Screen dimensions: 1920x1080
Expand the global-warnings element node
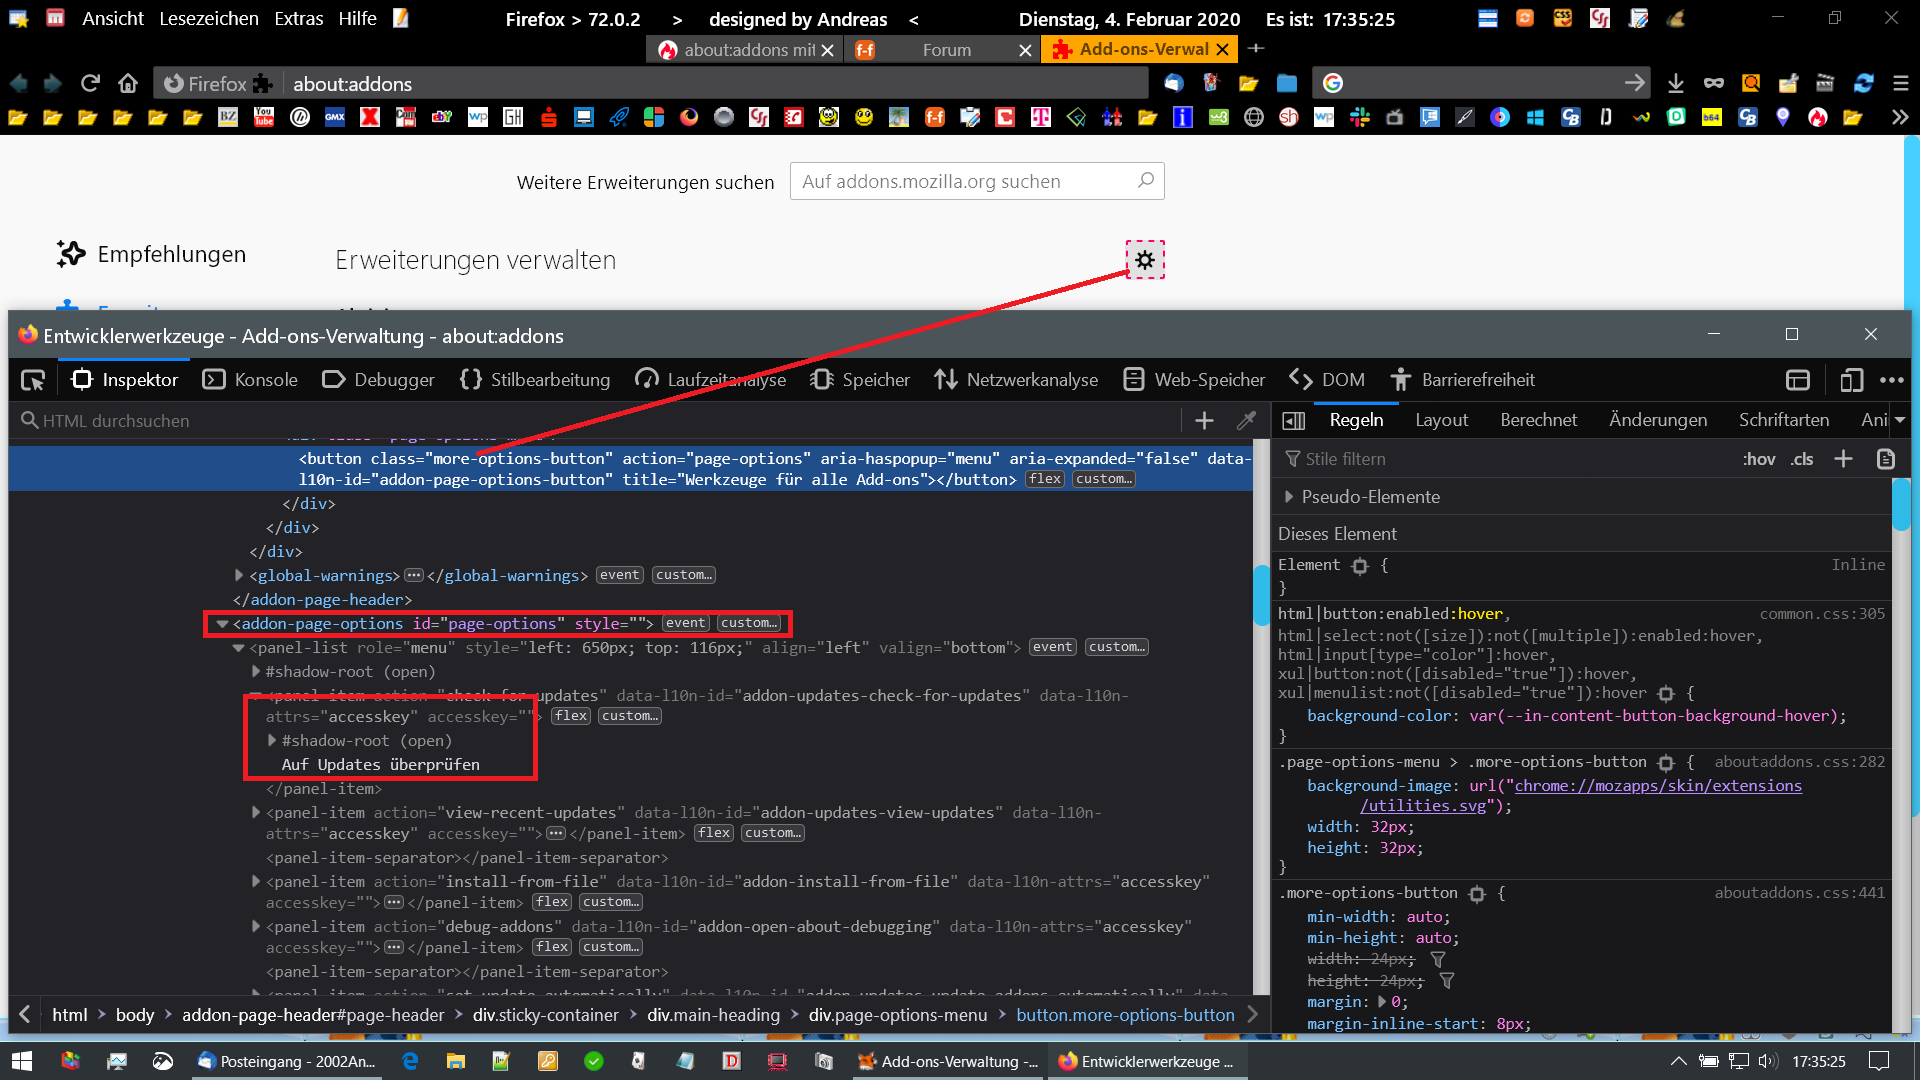point(239,575)
